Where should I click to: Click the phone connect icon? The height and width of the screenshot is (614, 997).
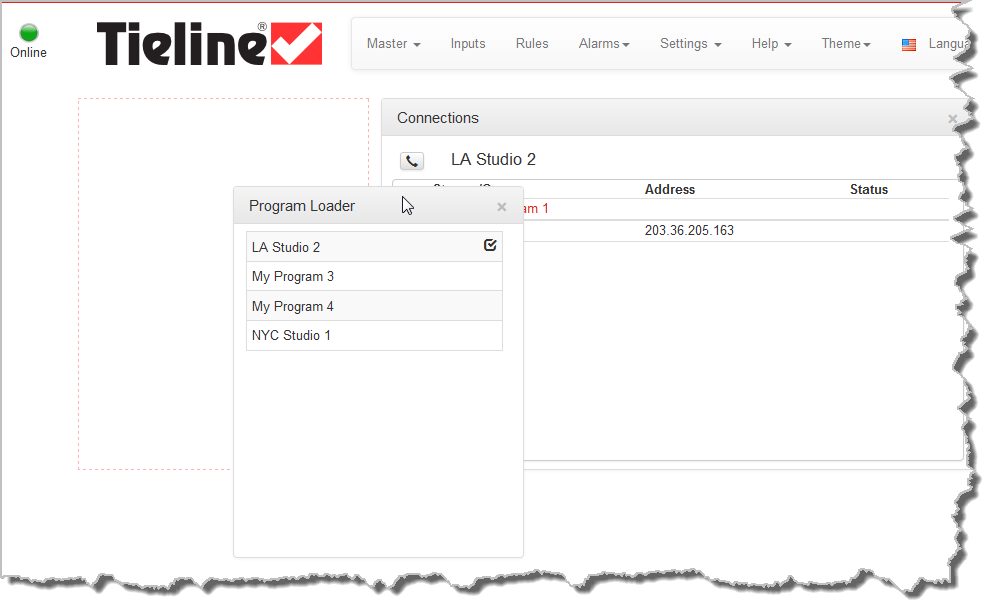pos(411,160)
